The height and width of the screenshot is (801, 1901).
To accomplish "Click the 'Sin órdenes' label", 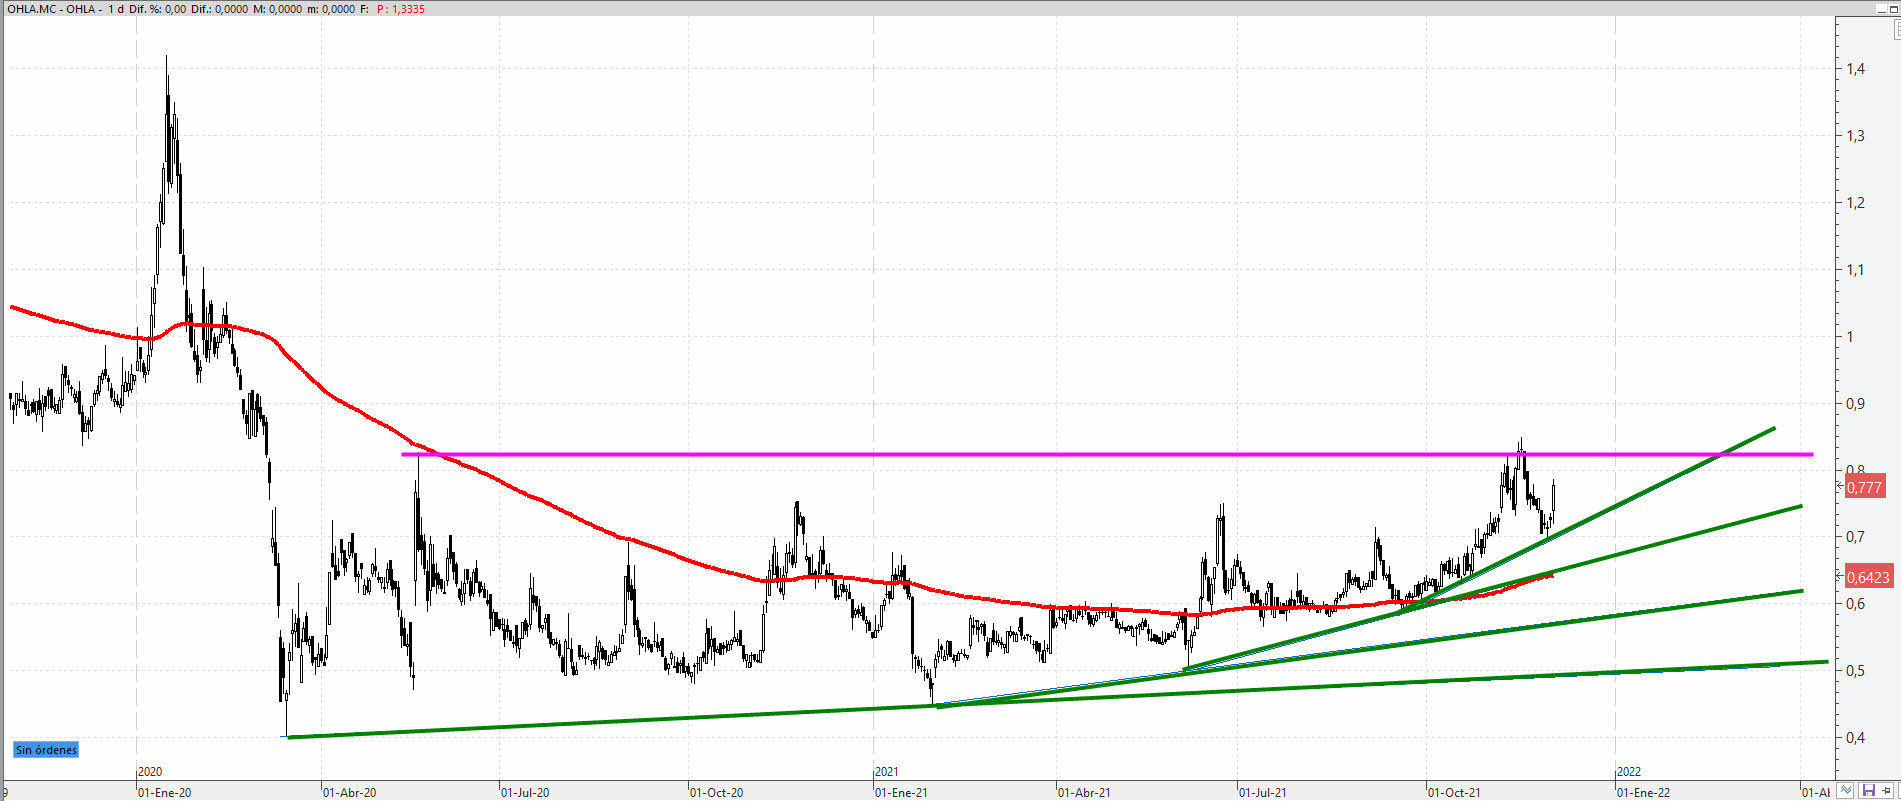I will pos(46,750).
